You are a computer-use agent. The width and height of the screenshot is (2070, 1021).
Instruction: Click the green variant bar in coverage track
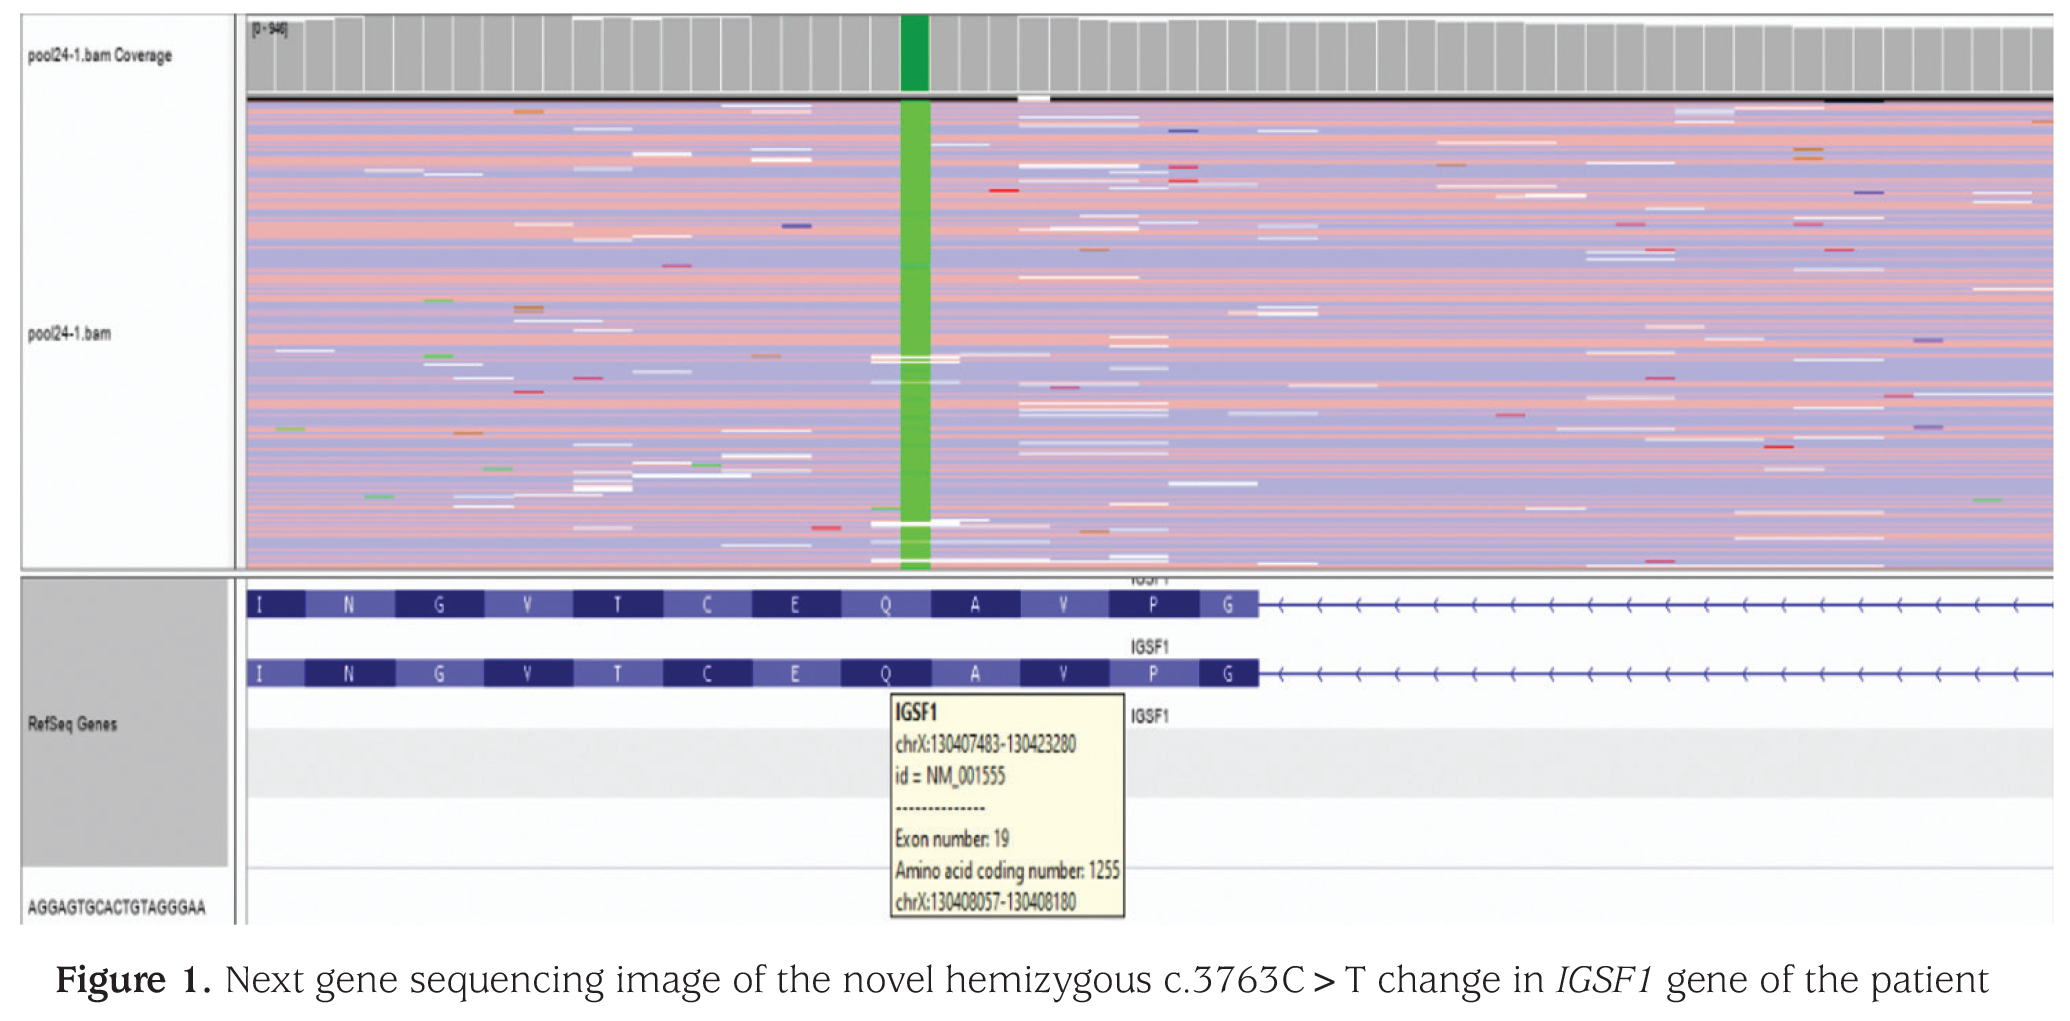click(x=914, y=53)
